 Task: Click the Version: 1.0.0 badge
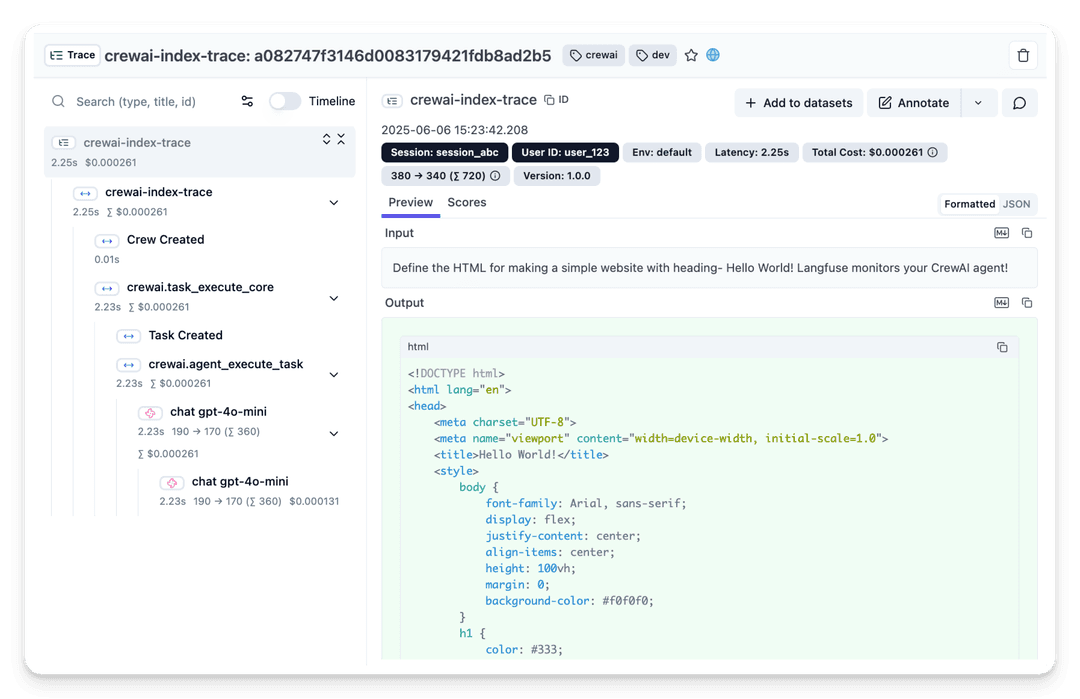[x=557, y=176]
